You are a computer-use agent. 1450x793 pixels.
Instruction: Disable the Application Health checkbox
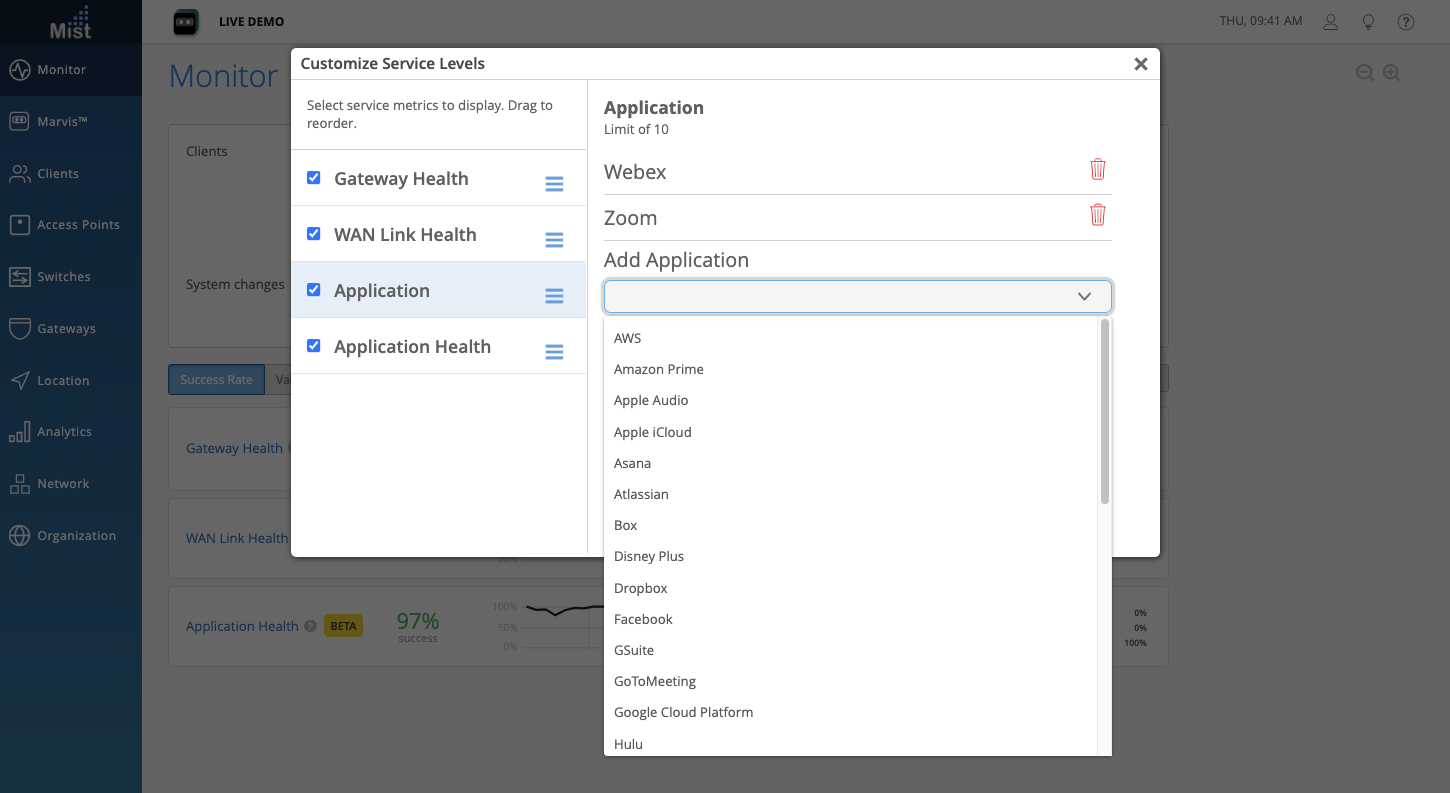[x=314, y=346]
